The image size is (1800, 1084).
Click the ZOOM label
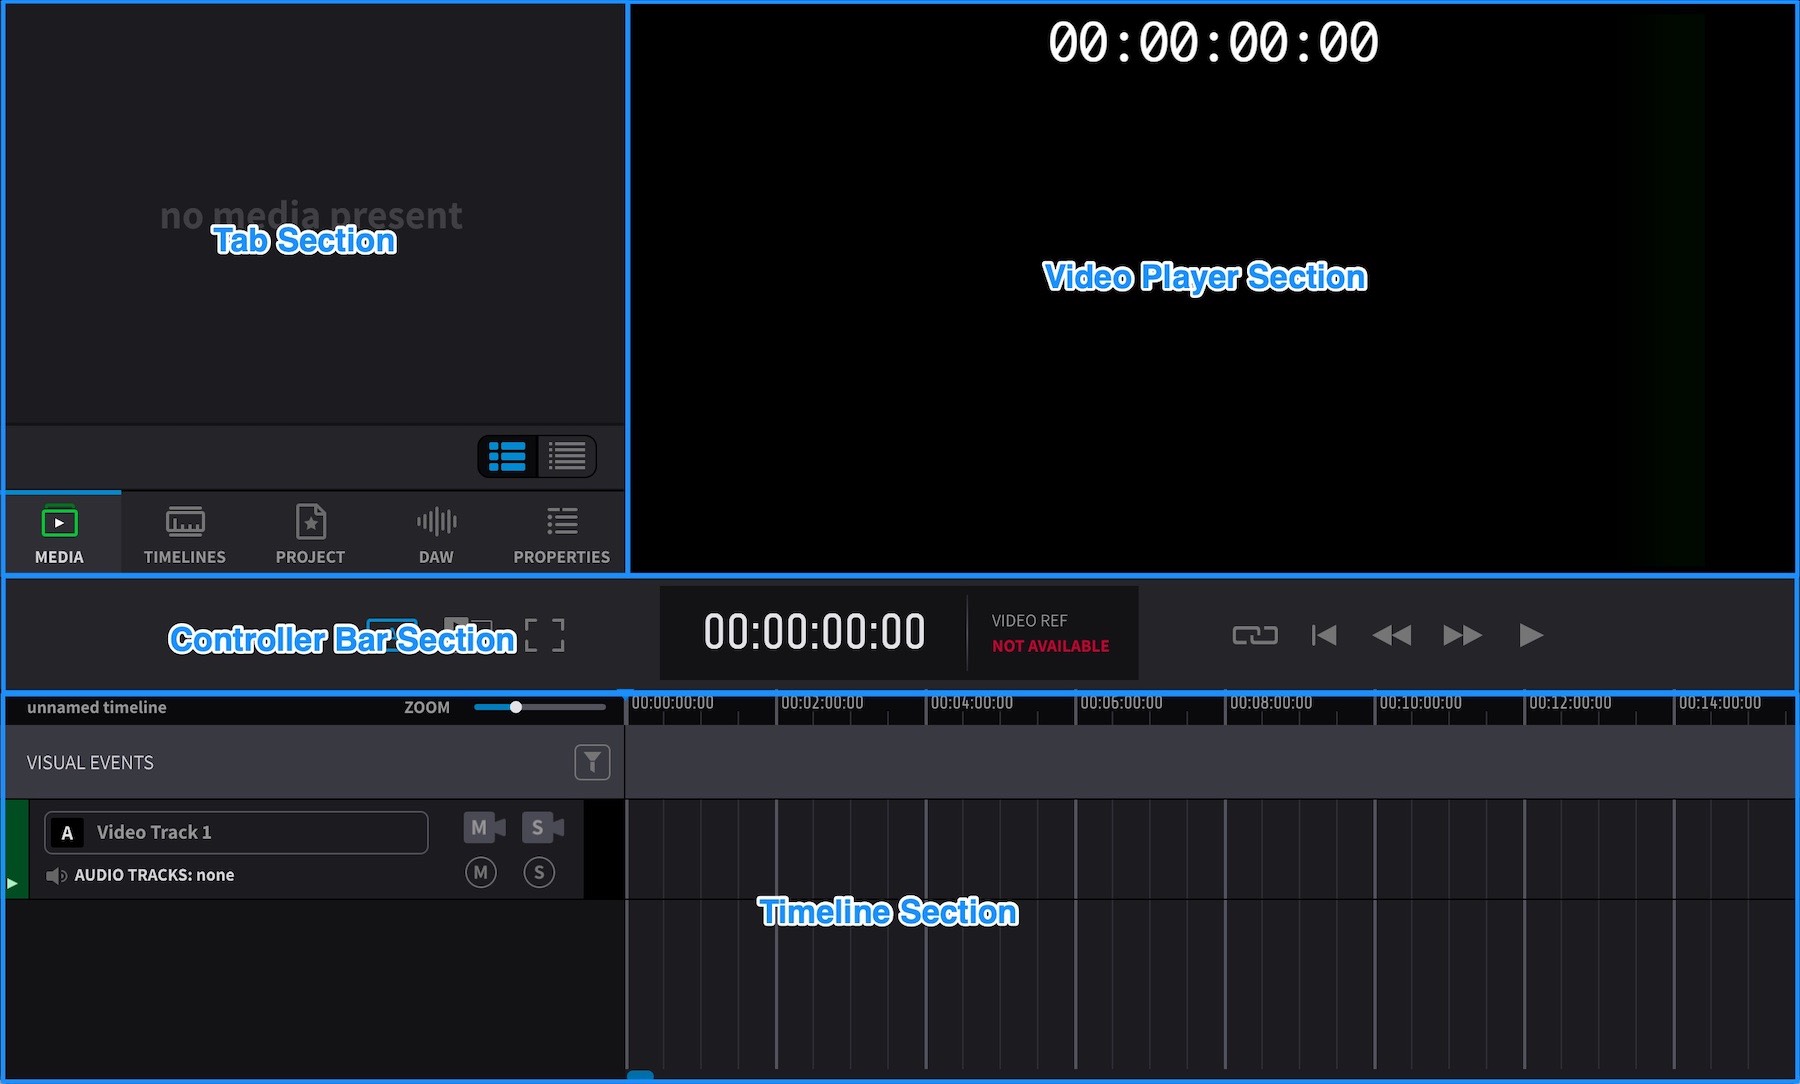(427, 707)
